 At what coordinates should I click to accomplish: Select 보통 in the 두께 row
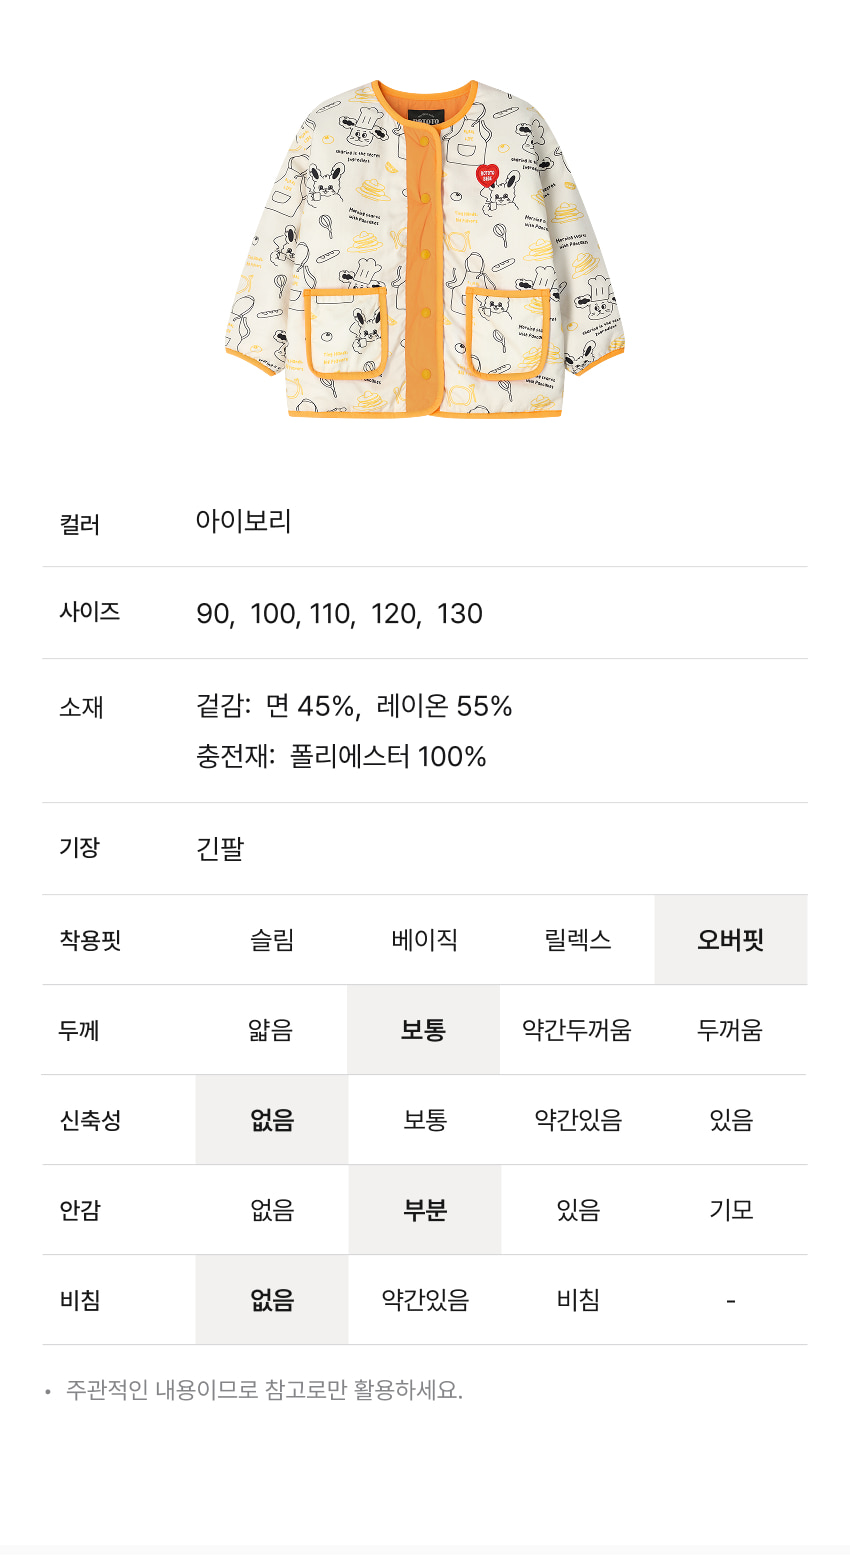424,1030
